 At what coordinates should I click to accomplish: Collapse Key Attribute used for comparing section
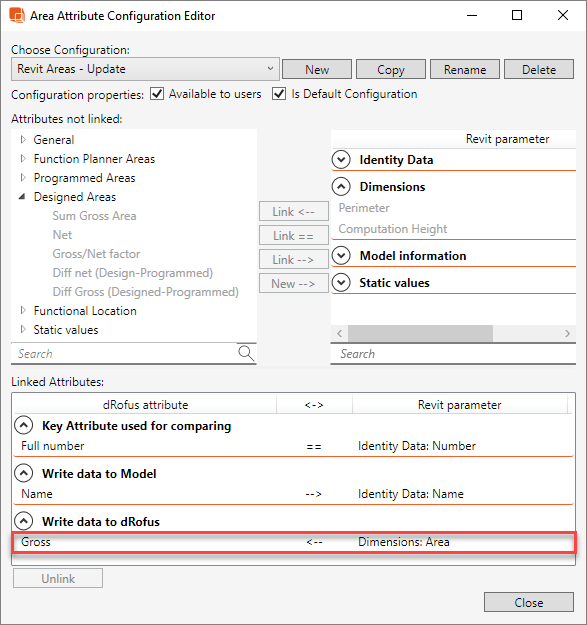pos(24,426)
